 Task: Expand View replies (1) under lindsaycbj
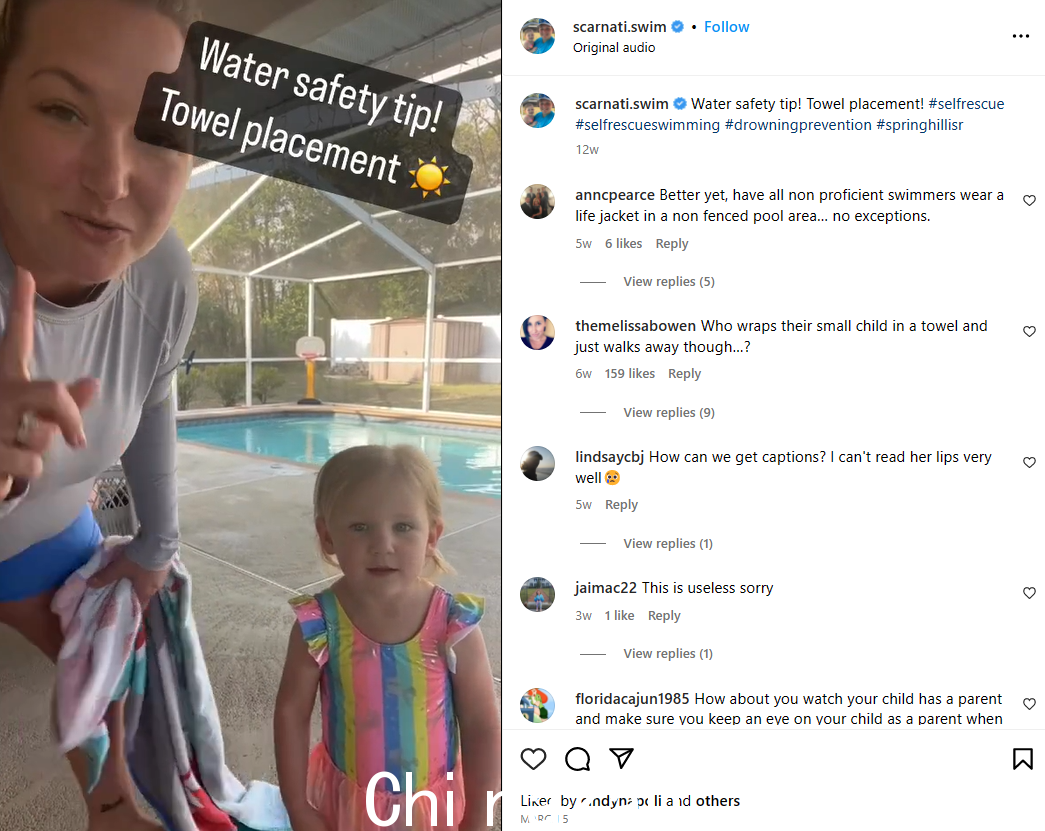pyautogui.click(x=668, y=543)
